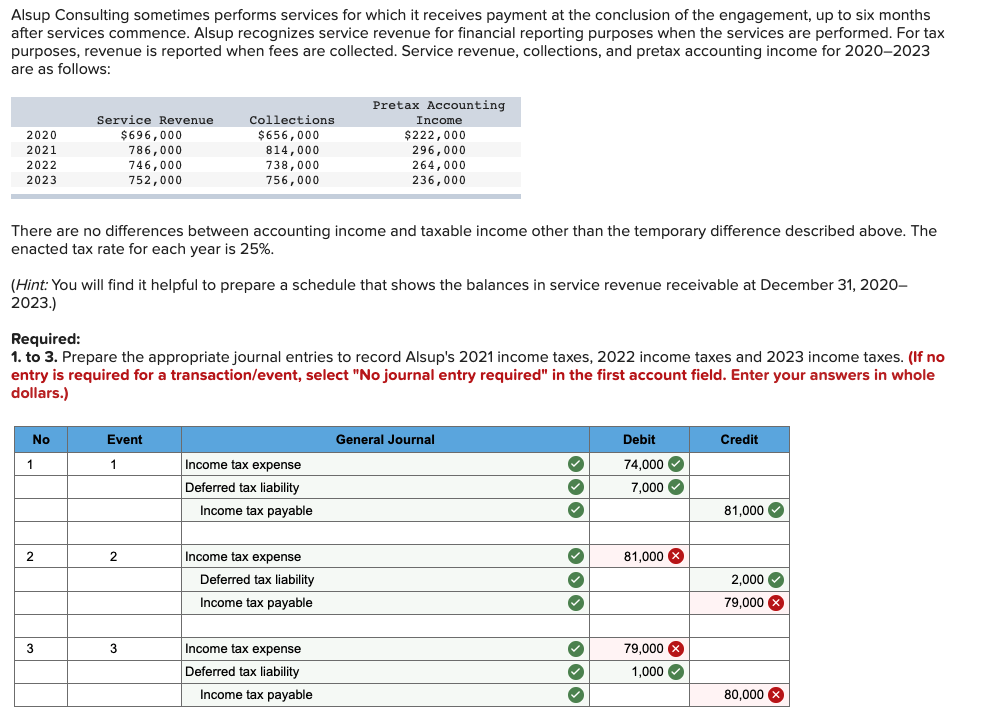Click the 2,000 credit amount field
Image resolution: width=987 pixels, height=722 pixels.
point(740,580)
